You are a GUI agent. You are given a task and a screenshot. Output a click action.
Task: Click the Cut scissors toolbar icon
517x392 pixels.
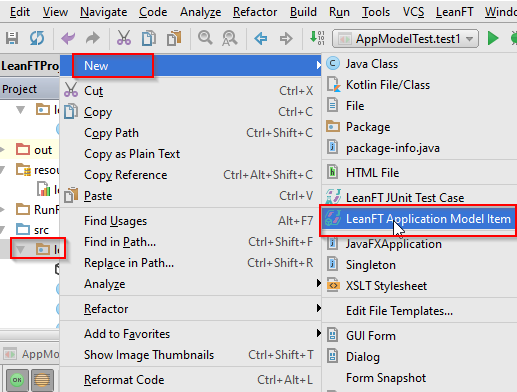pyautogui.click(x=124, y=38)
